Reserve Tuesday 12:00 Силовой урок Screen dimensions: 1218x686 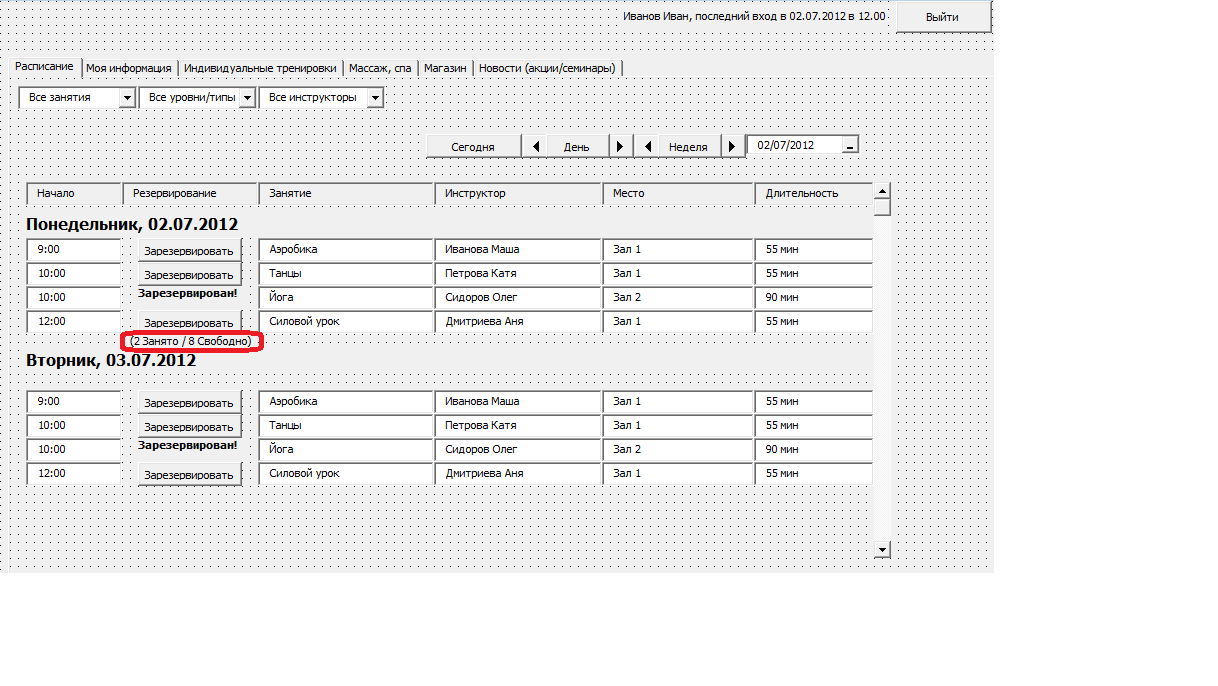coord(189,475)
